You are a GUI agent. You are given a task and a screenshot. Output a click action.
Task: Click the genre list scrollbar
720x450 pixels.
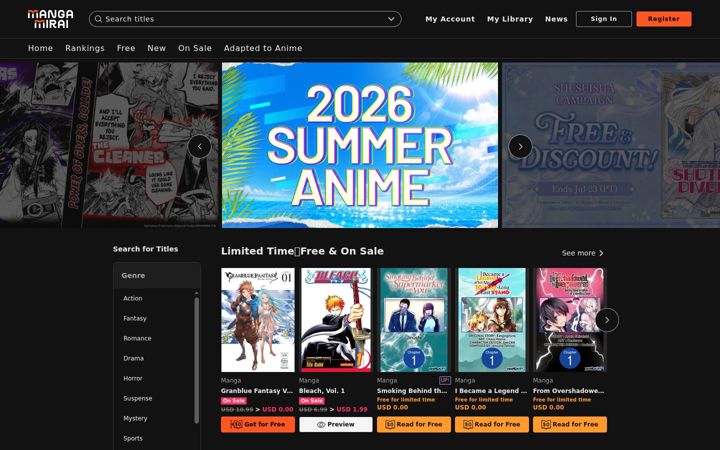pyautogui.click(x=197, y=360)
